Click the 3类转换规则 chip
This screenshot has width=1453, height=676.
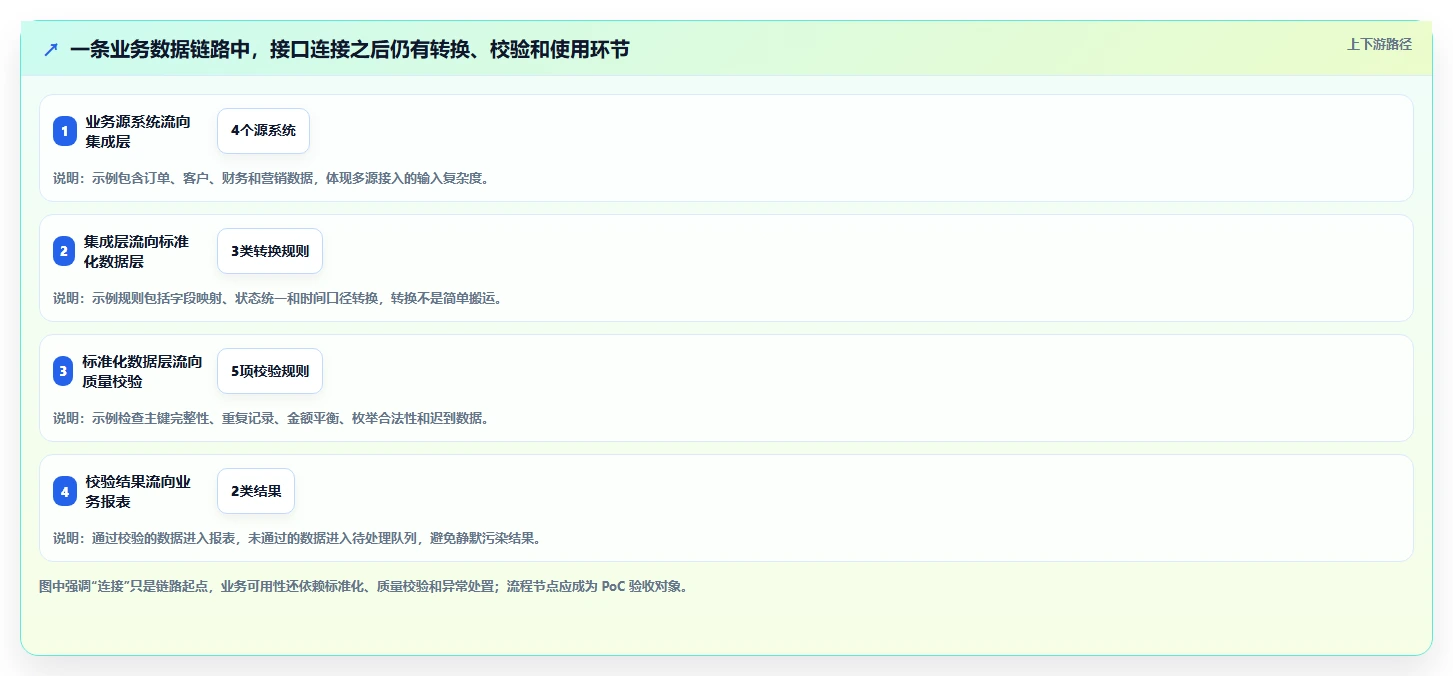click(x=270, y=251)
